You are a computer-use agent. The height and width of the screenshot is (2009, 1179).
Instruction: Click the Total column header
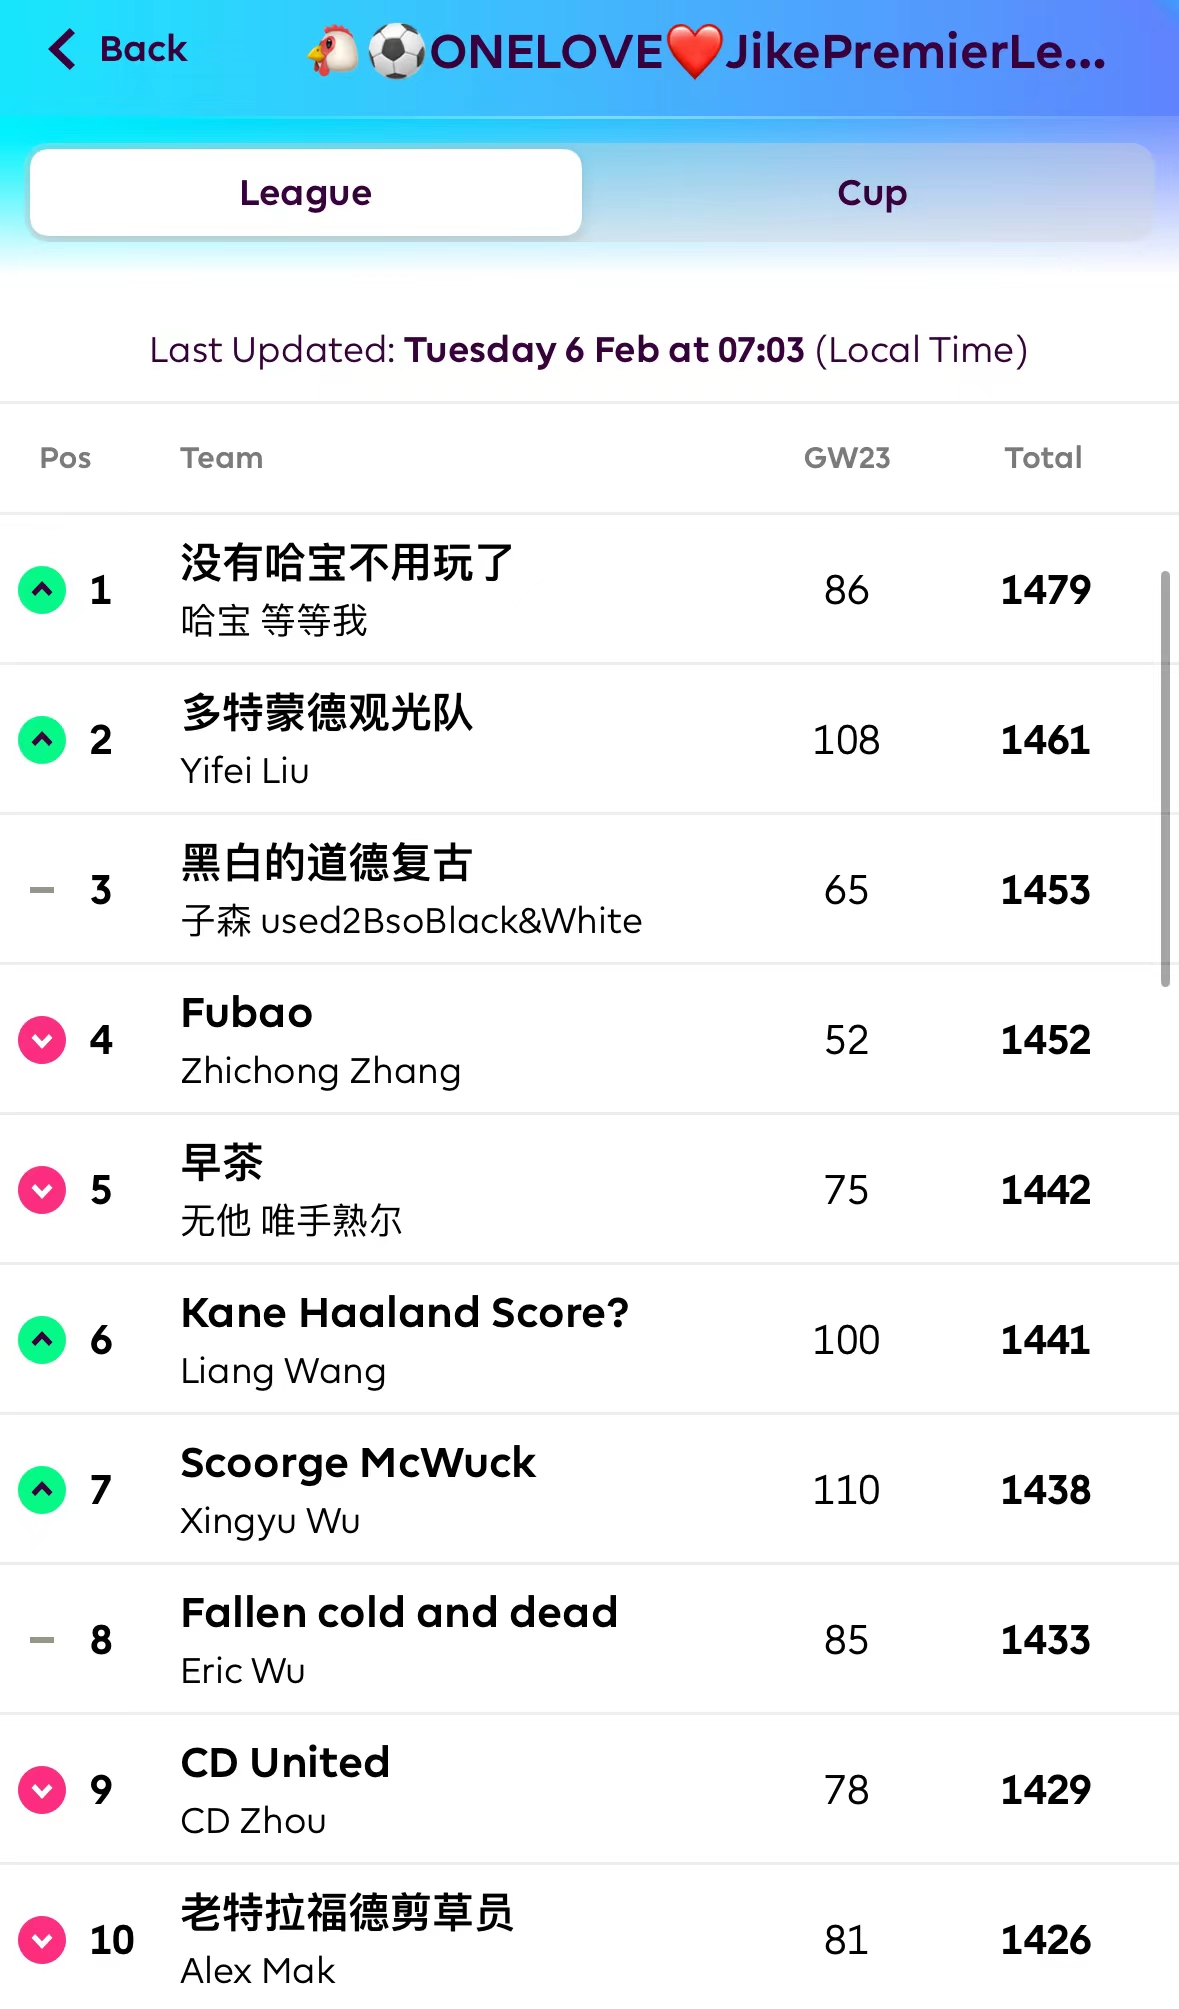point(1043,458)
